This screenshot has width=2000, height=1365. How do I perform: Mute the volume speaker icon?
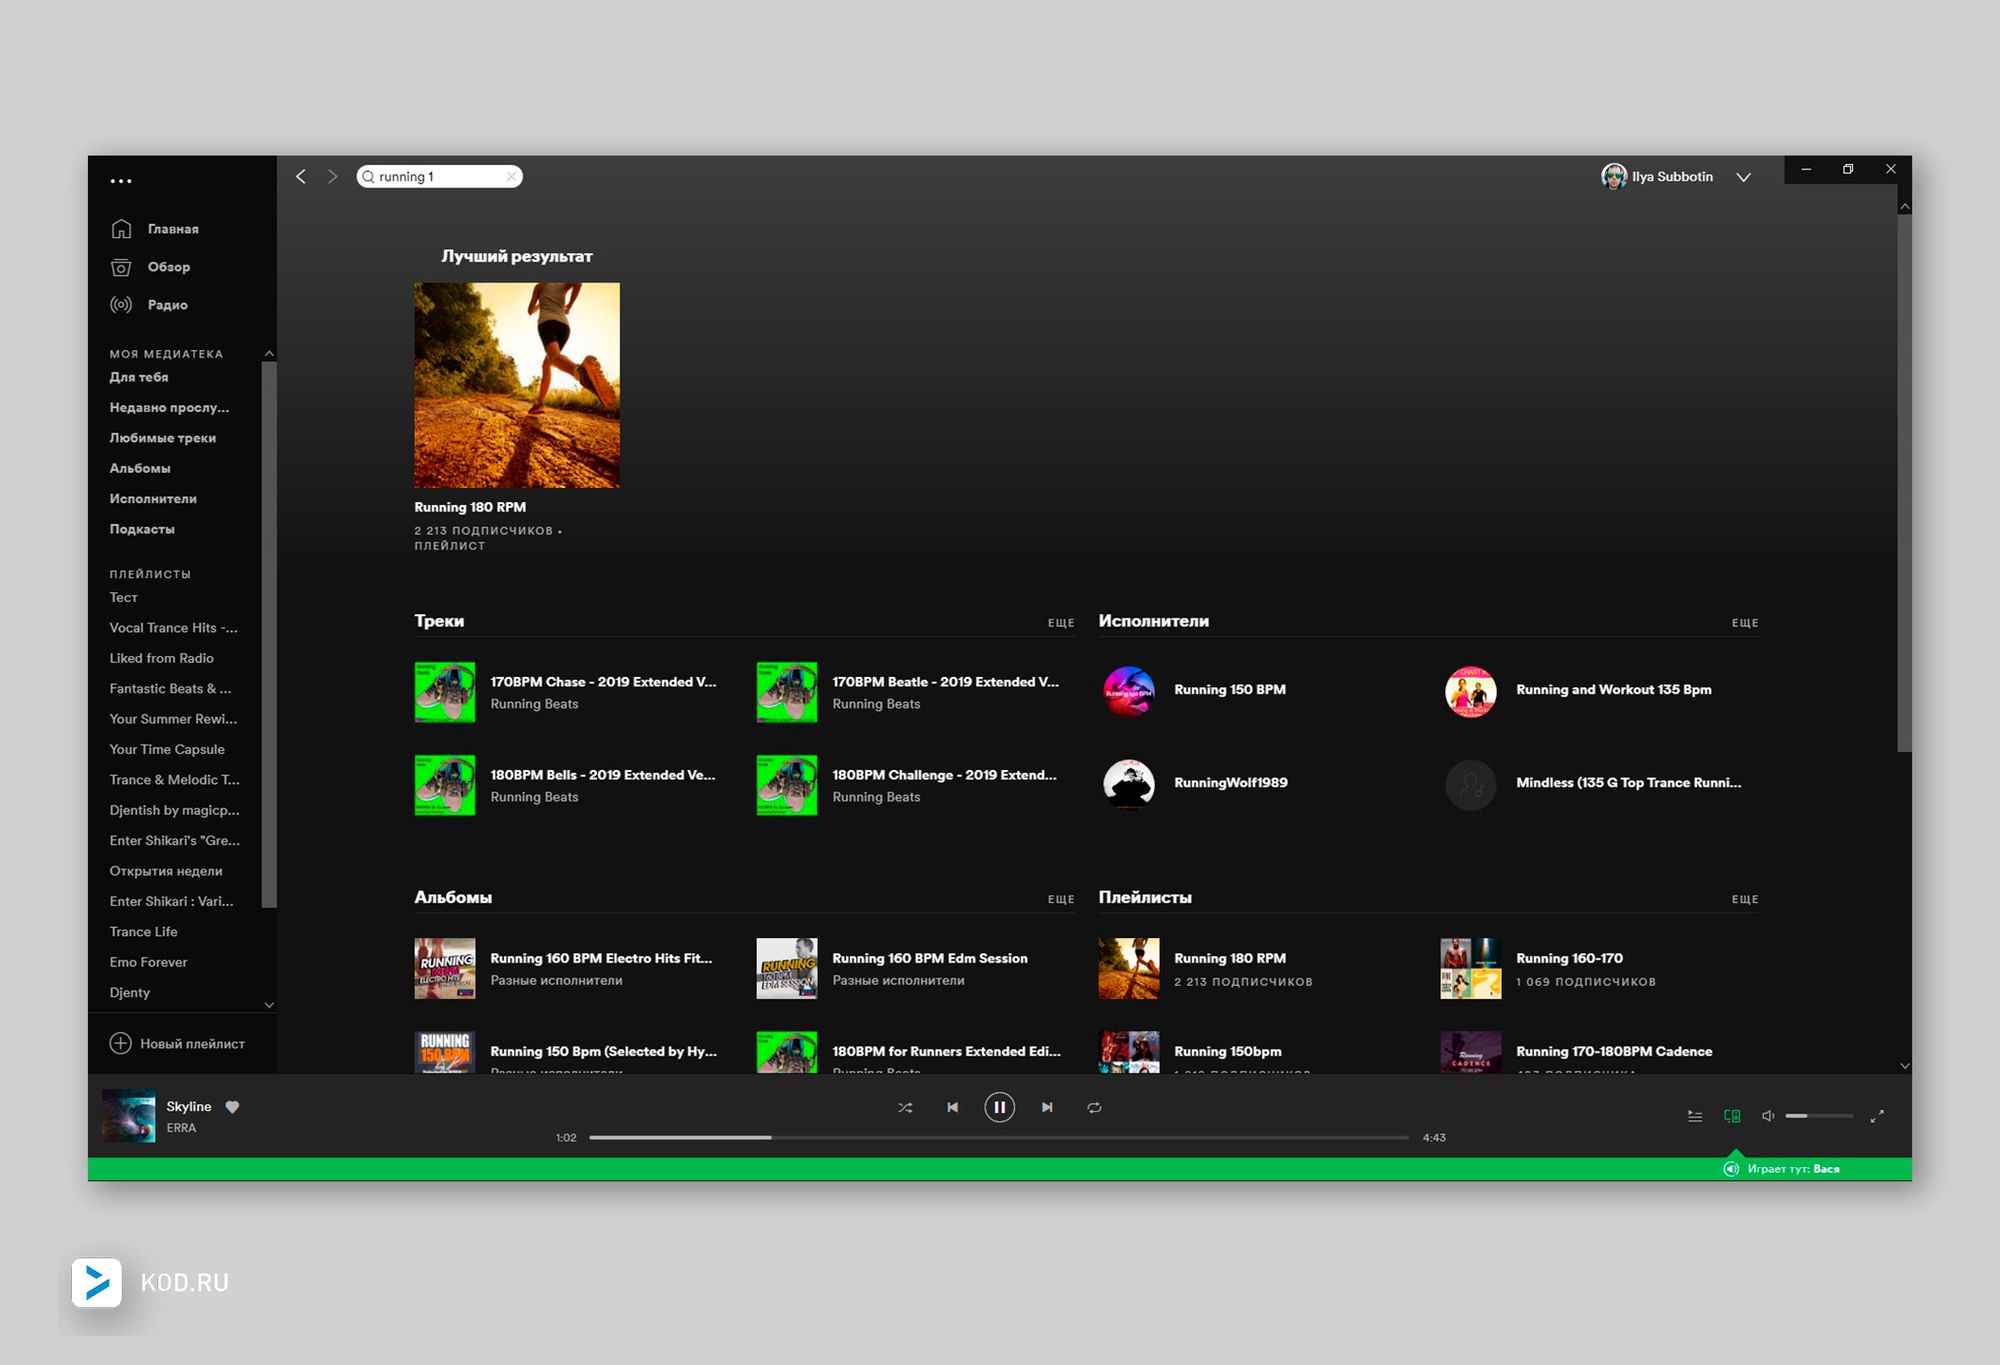pos(1768,1116)
